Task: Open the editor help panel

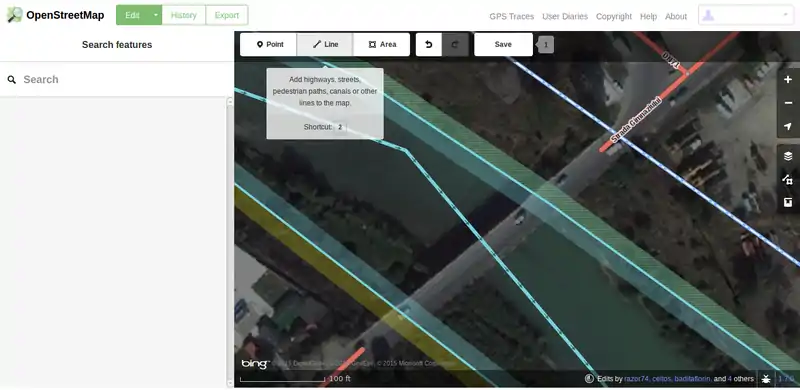Action: click(x=788, y=202)
